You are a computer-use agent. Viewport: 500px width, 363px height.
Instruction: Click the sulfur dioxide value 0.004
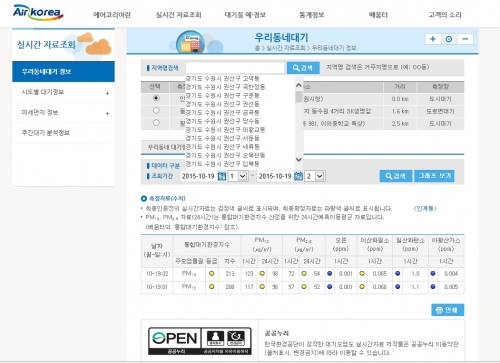[x=451, y=274]
